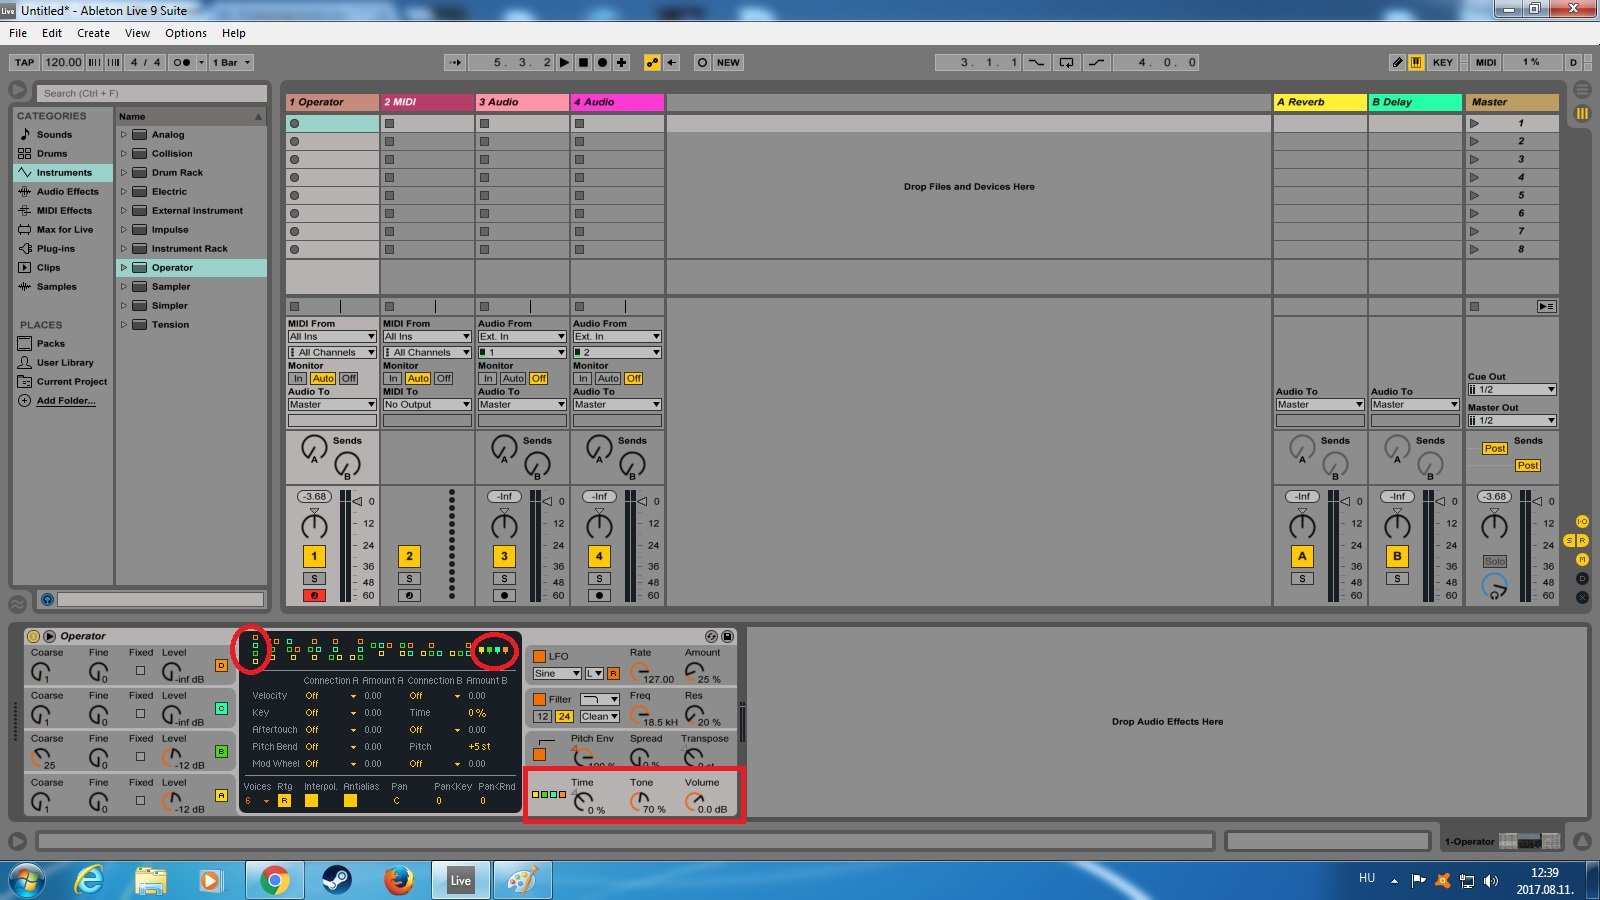Open the Options menu
Image resolution: width=1600 pixels, height=900 pixels.
(x=186, y=33)
